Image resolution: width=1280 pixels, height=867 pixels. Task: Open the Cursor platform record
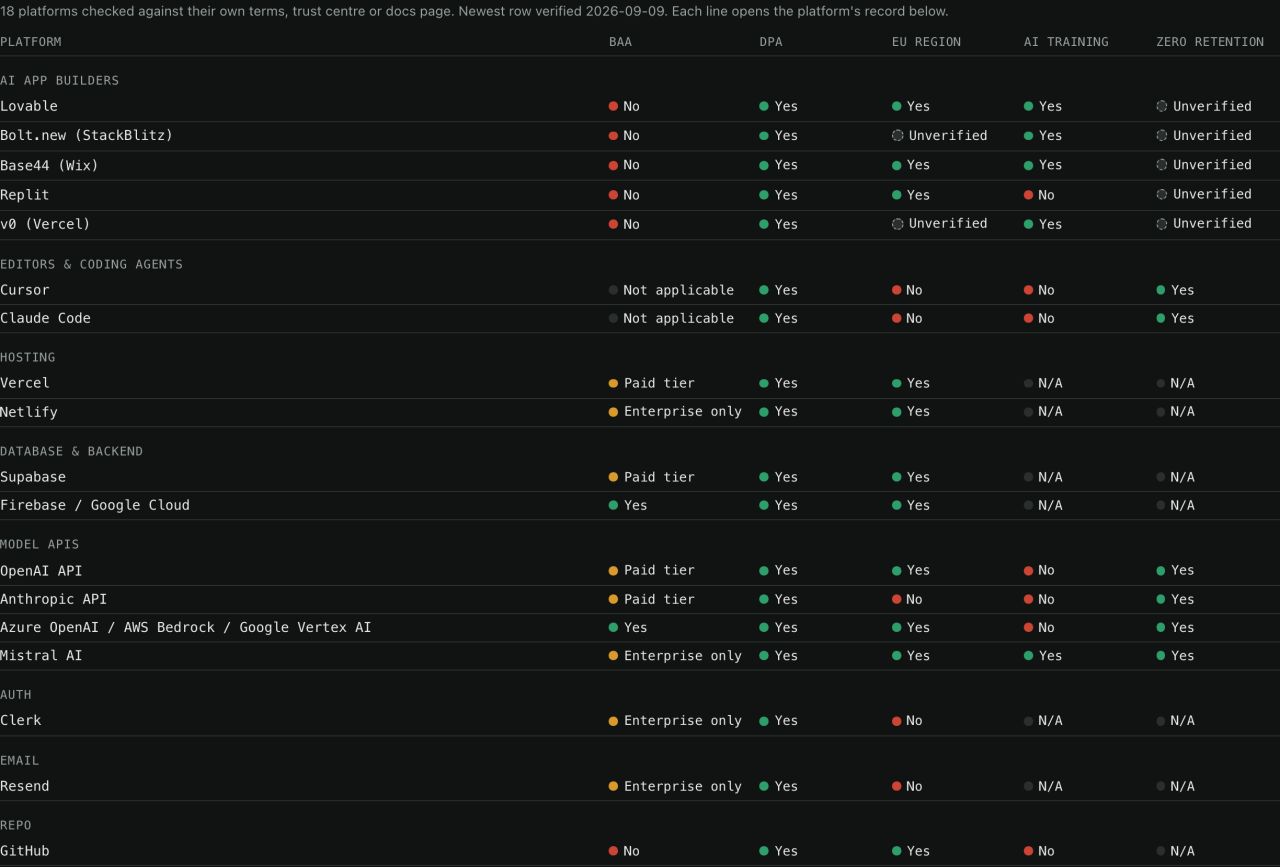click(640, 290)
